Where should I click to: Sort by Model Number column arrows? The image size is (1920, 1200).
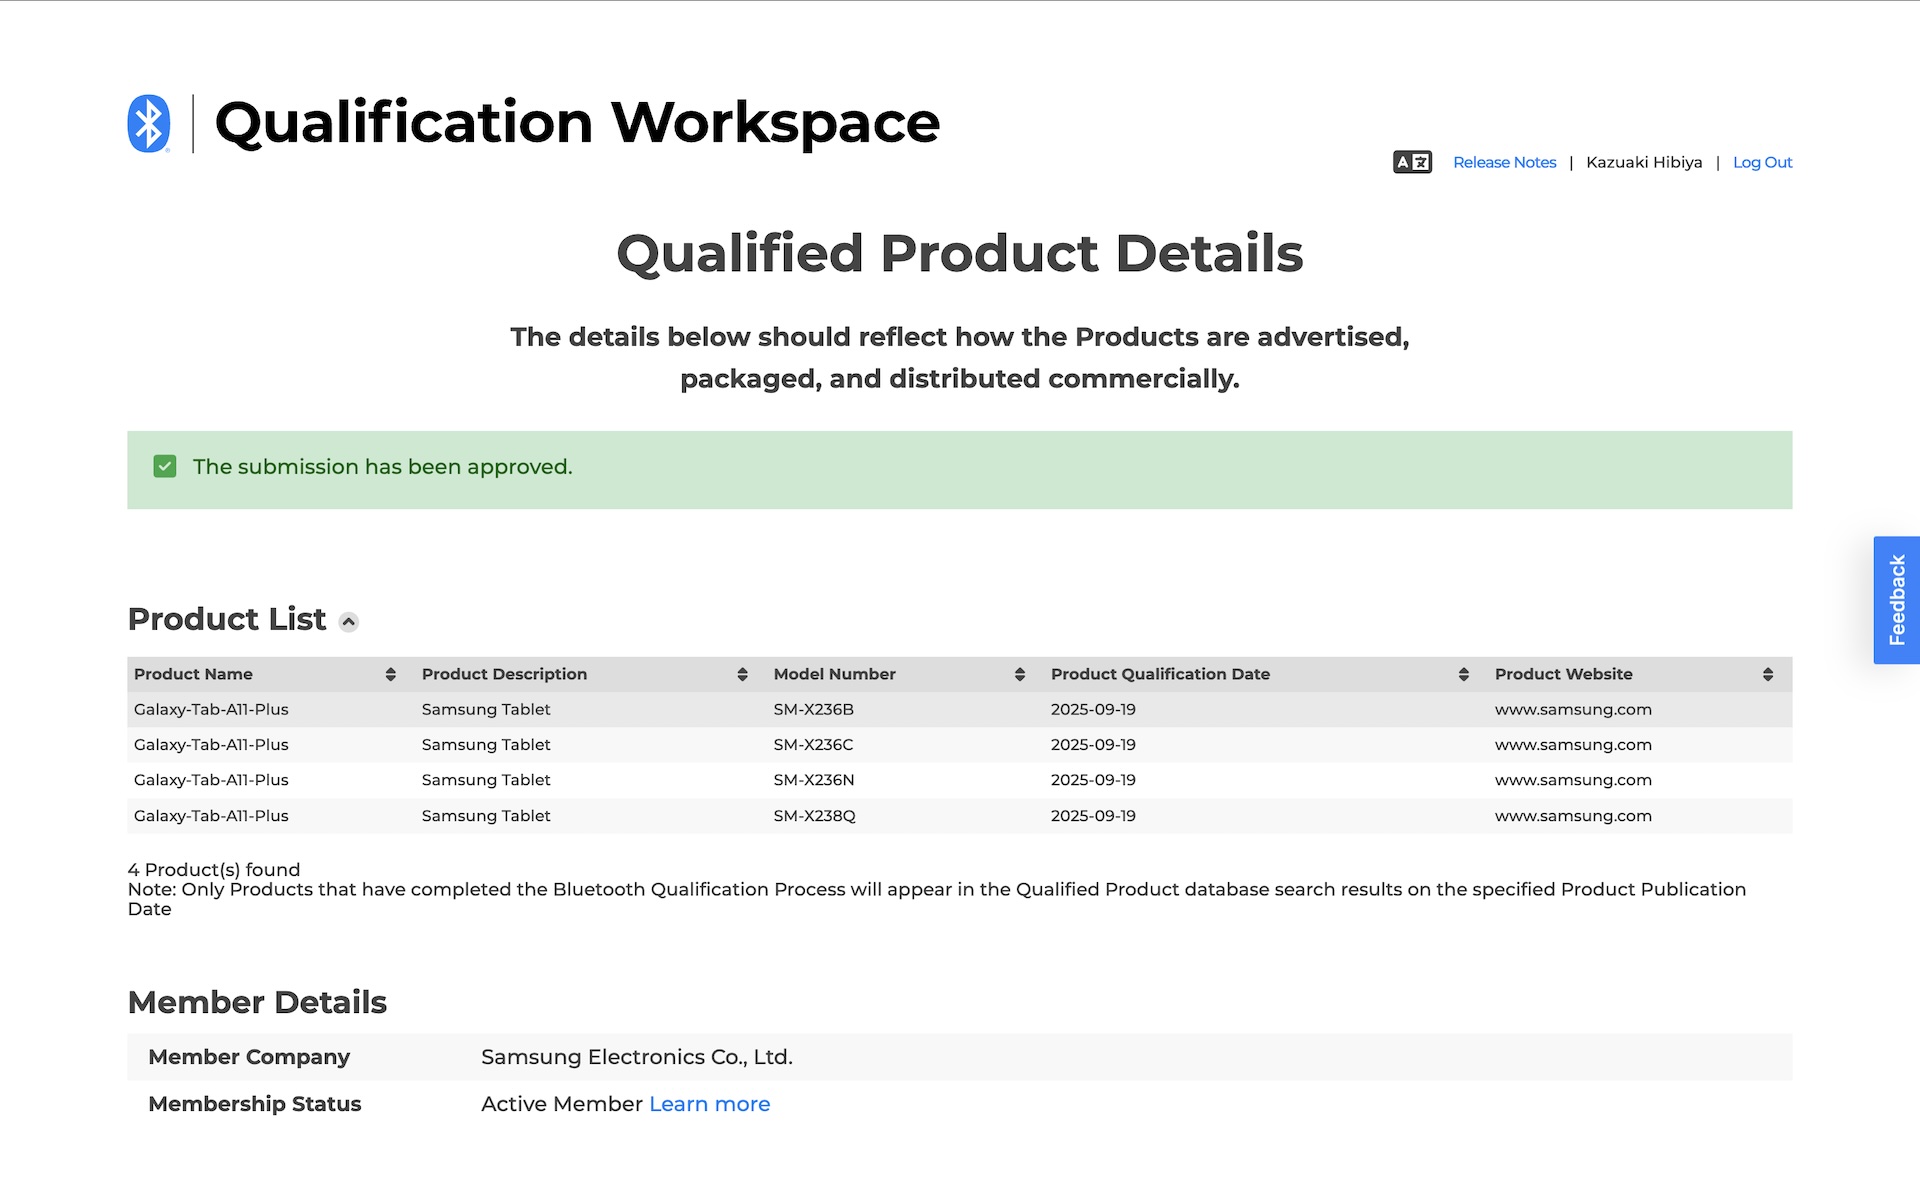(1020, 675)
